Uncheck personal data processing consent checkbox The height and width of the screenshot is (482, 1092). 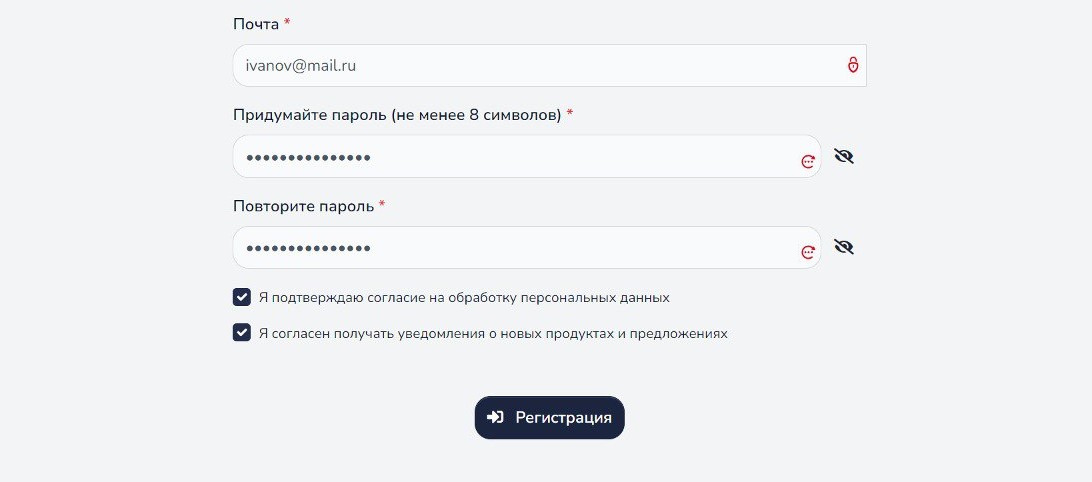click(242, 297)
